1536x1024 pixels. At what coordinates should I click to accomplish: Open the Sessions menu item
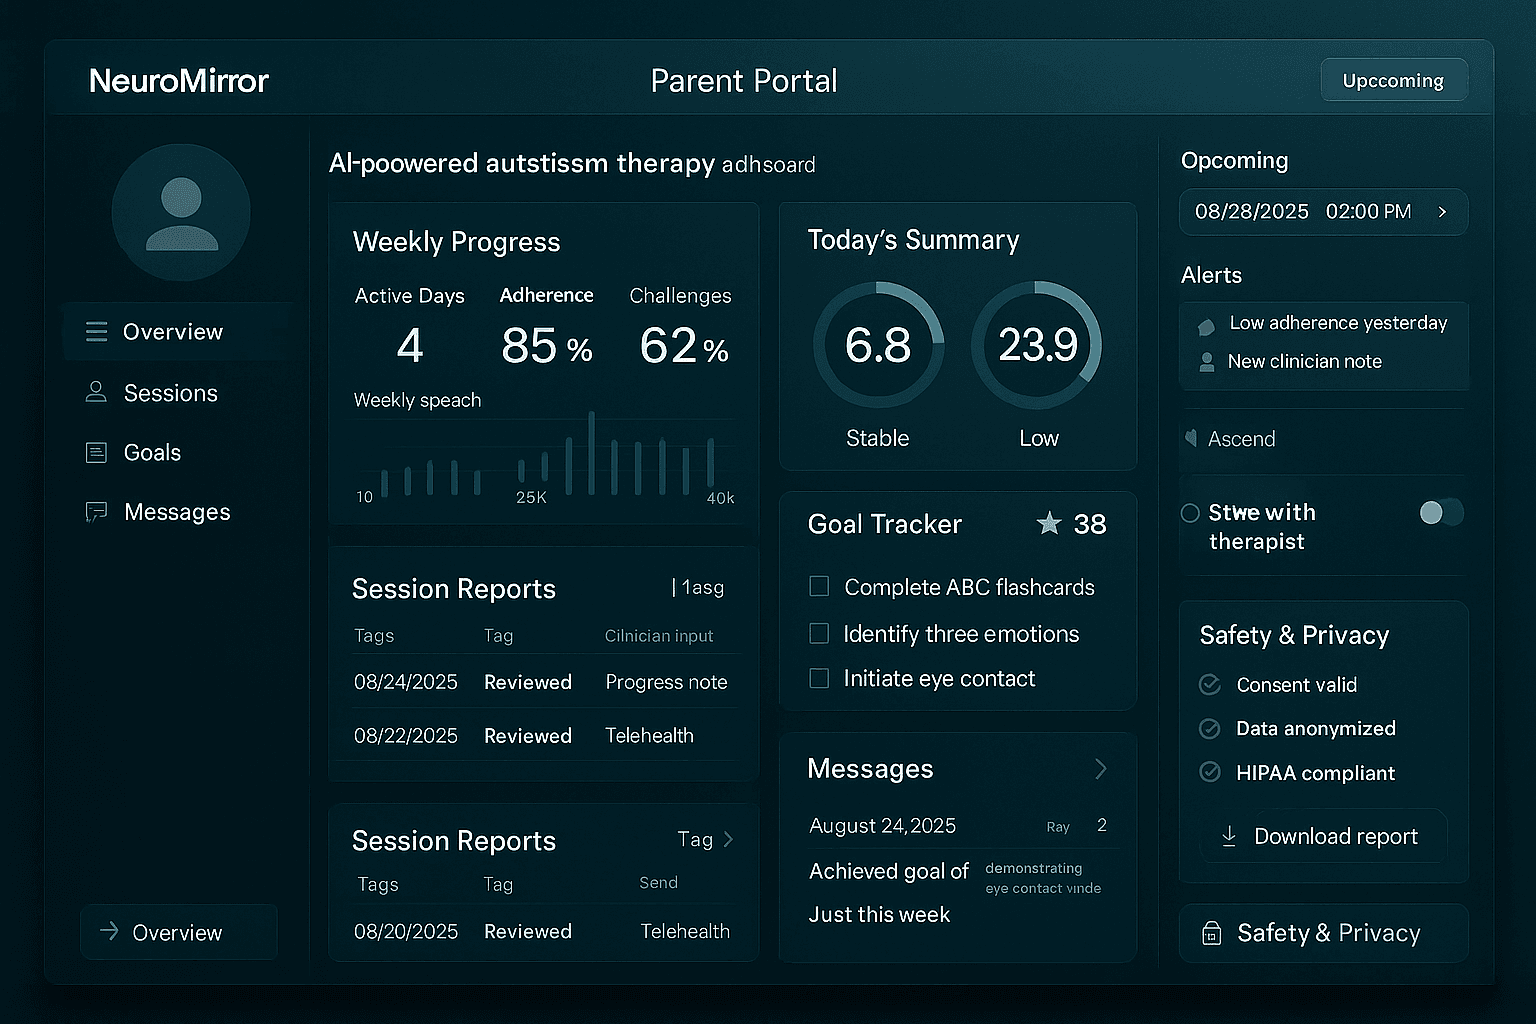click(170, 393)
